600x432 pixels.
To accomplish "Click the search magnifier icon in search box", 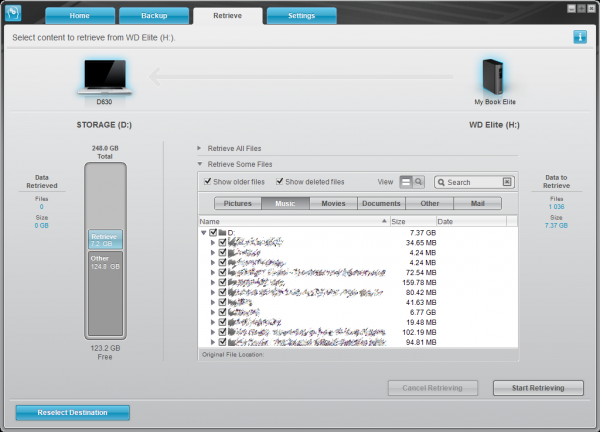I will (x=441, y=182).
